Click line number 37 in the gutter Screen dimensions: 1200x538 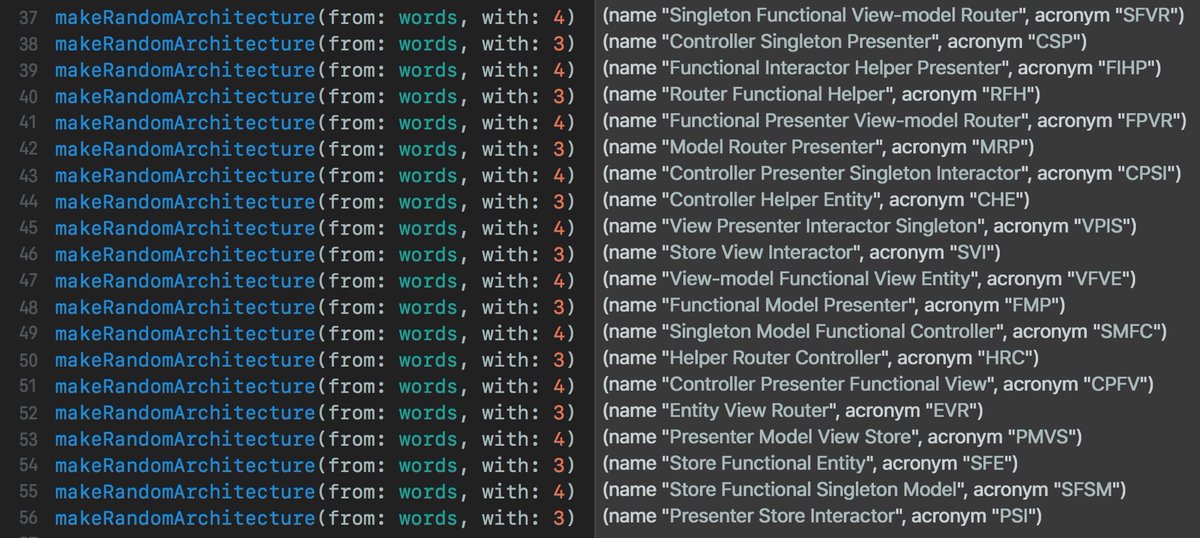26,18
